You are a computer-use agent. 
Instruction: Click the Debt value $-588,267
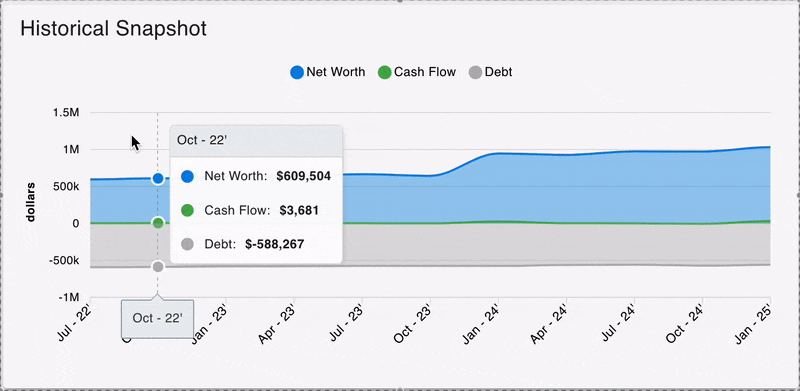[x=274, y=244]
